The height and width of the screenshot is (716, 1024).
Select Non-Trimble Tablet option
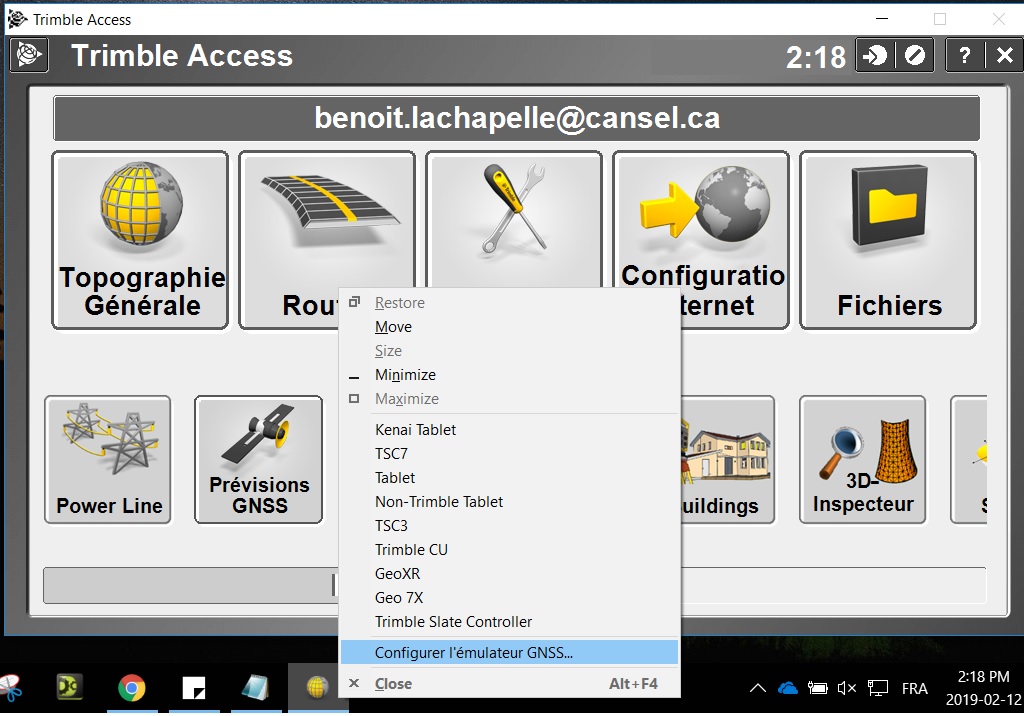click(509, 502)
